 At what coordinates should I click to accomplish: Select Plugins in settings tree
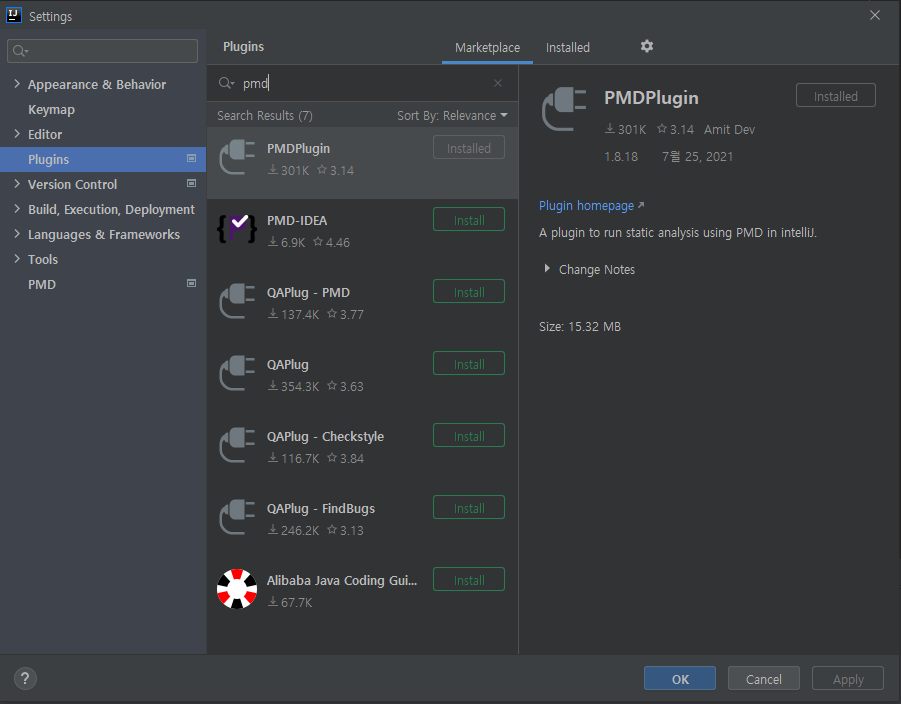click(103, 159)
